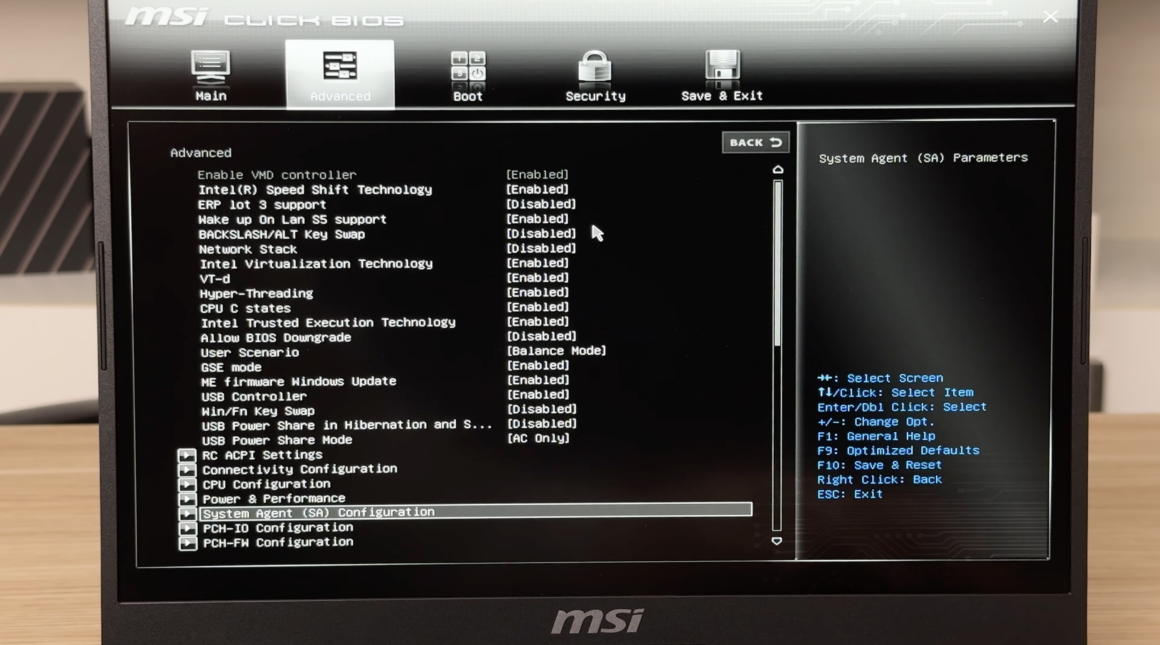Viewport: 1160px width, 645px height.
Task: Open System Agent (SA) Configuration submenu
Action: [x=476, y=512]
